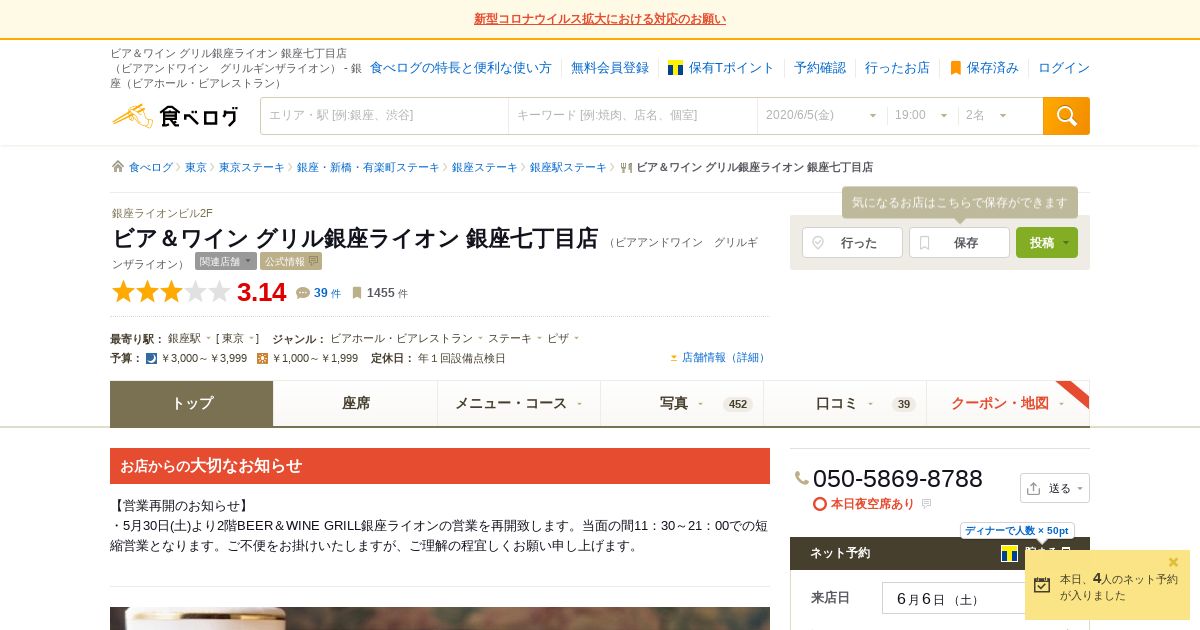Click 予約確認 link

(x=820, y=68)
